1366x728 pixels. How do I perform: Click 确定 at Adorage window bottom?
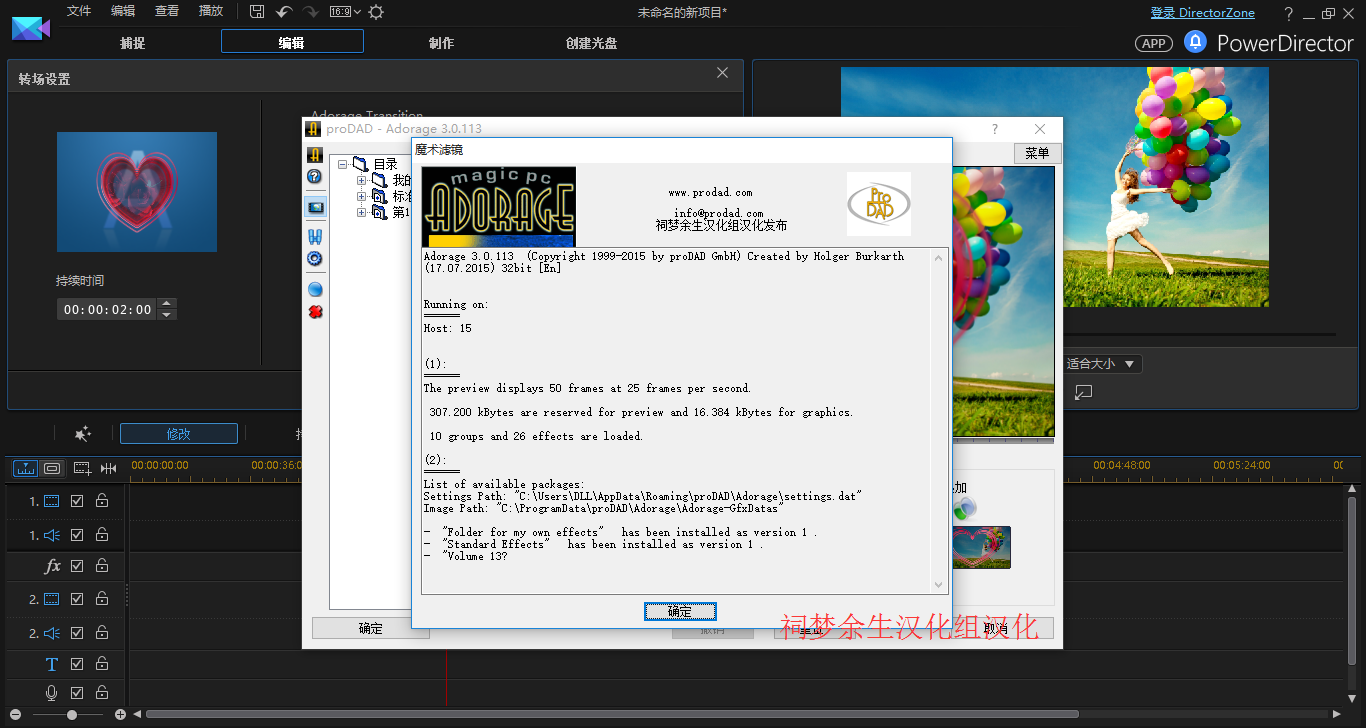click(x=371, y=628)
